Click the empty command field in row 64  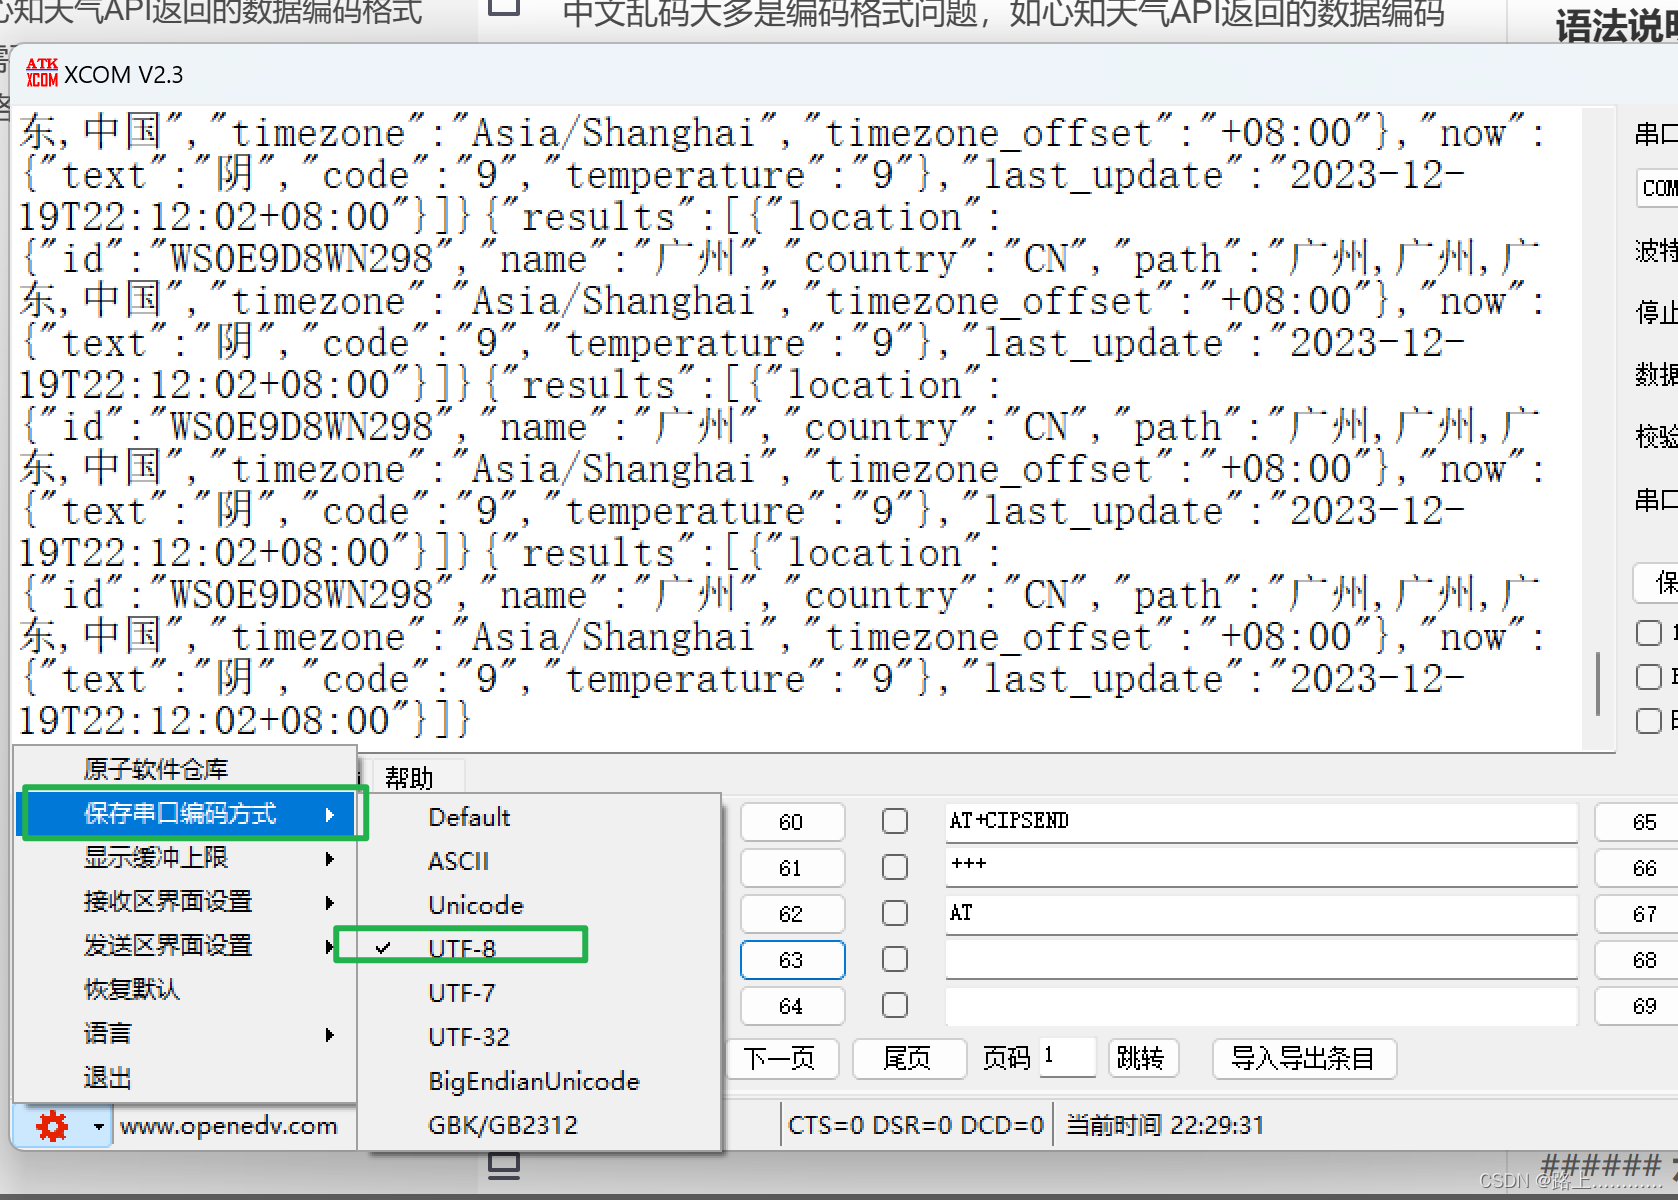point(1262,1006)
